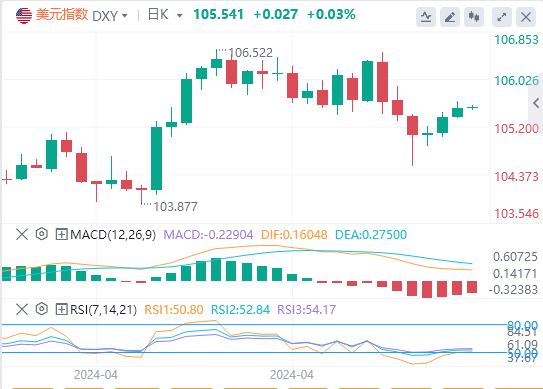Click the 103.877 low price marker
The height and width of the screenshot is (389, 543).
(175, 207)
